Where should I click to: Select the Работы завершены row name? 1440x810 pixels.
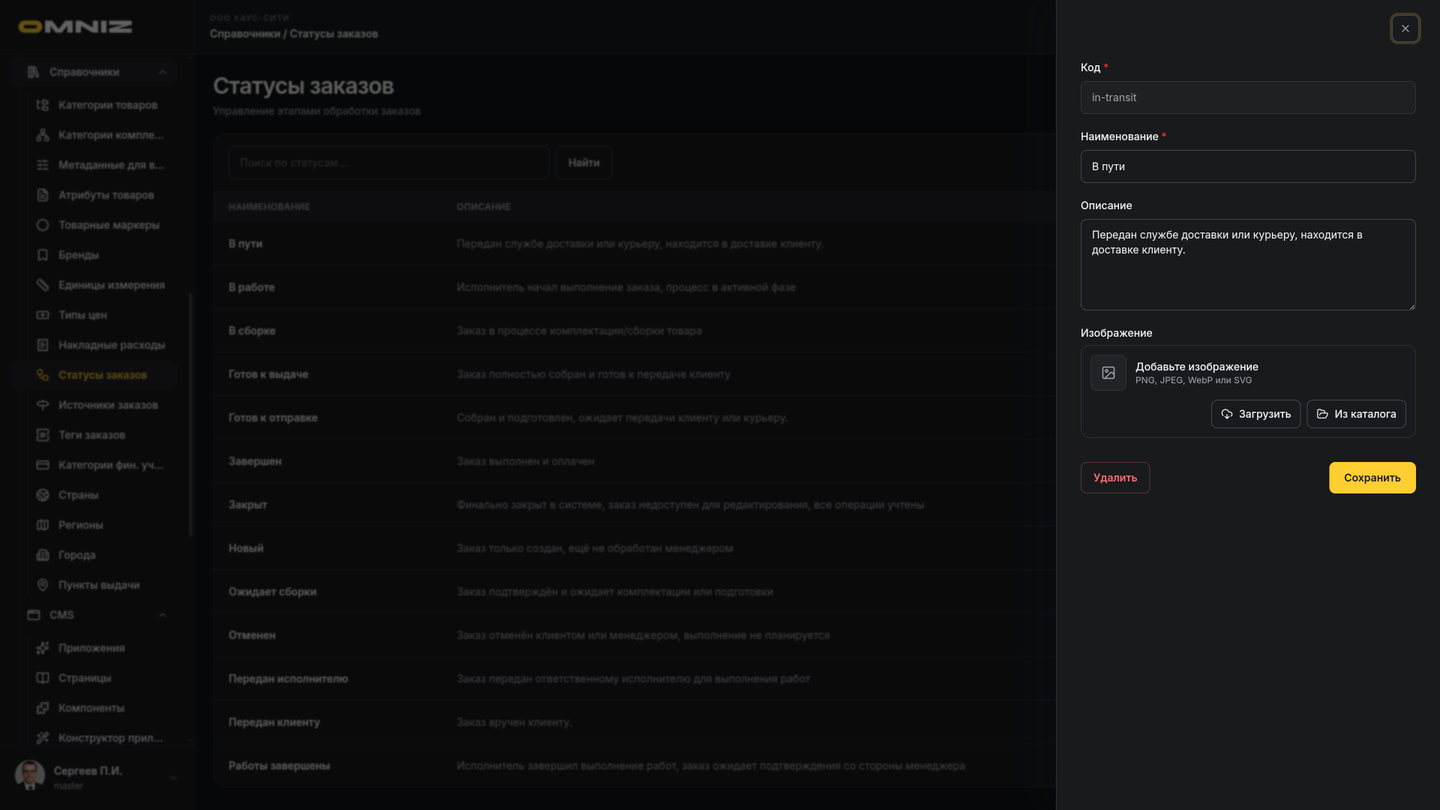tap(279, 766)
